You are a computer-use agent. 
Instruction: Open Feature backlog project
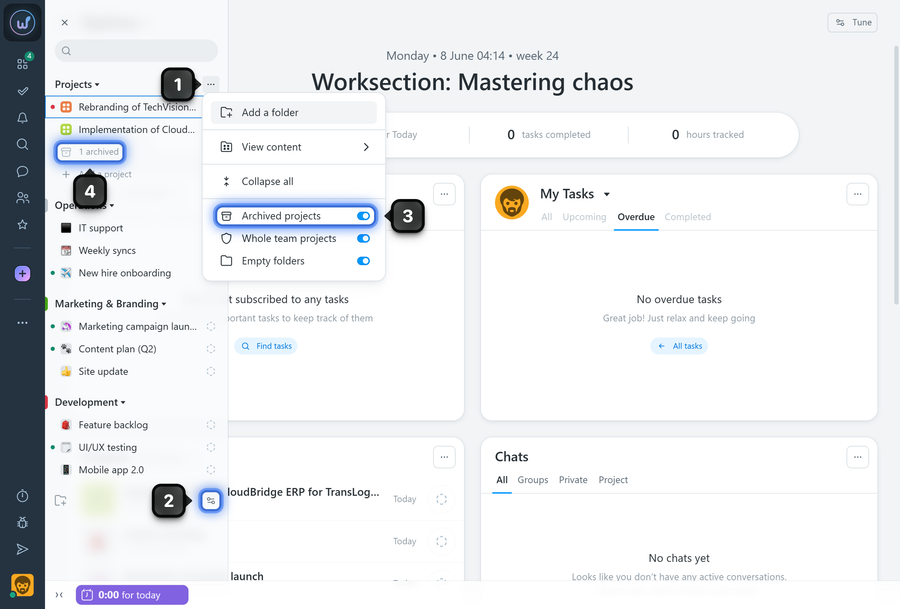pos(113,425)
